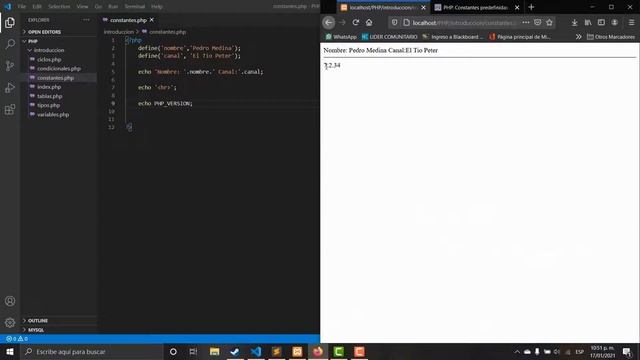Open Firefox hamburger menu
The width and height of the screenshot is (640, 360).
[x=631, y=22]
